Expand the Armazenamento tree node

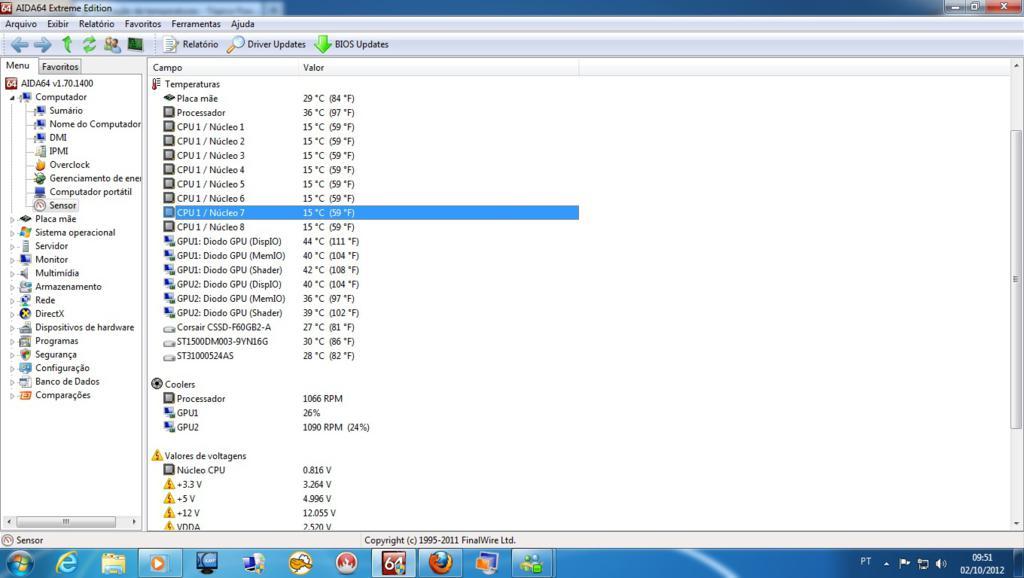click(12, 287)
